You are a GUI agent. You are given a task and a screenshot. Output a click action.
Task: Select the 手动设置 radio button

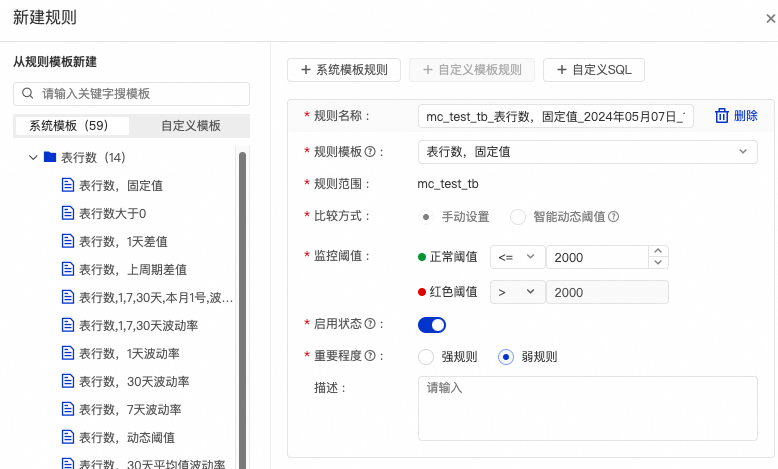426,217
